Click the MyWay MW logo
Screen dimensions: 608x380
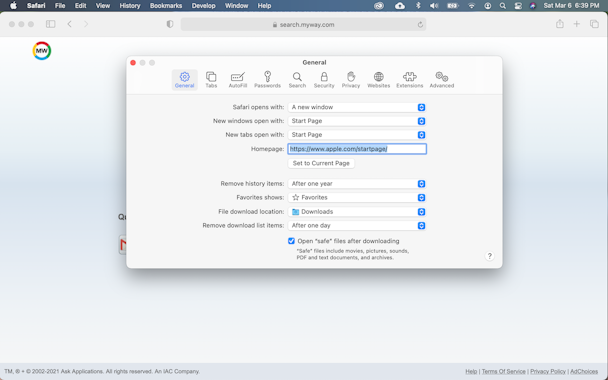click(x=41, y=51)
